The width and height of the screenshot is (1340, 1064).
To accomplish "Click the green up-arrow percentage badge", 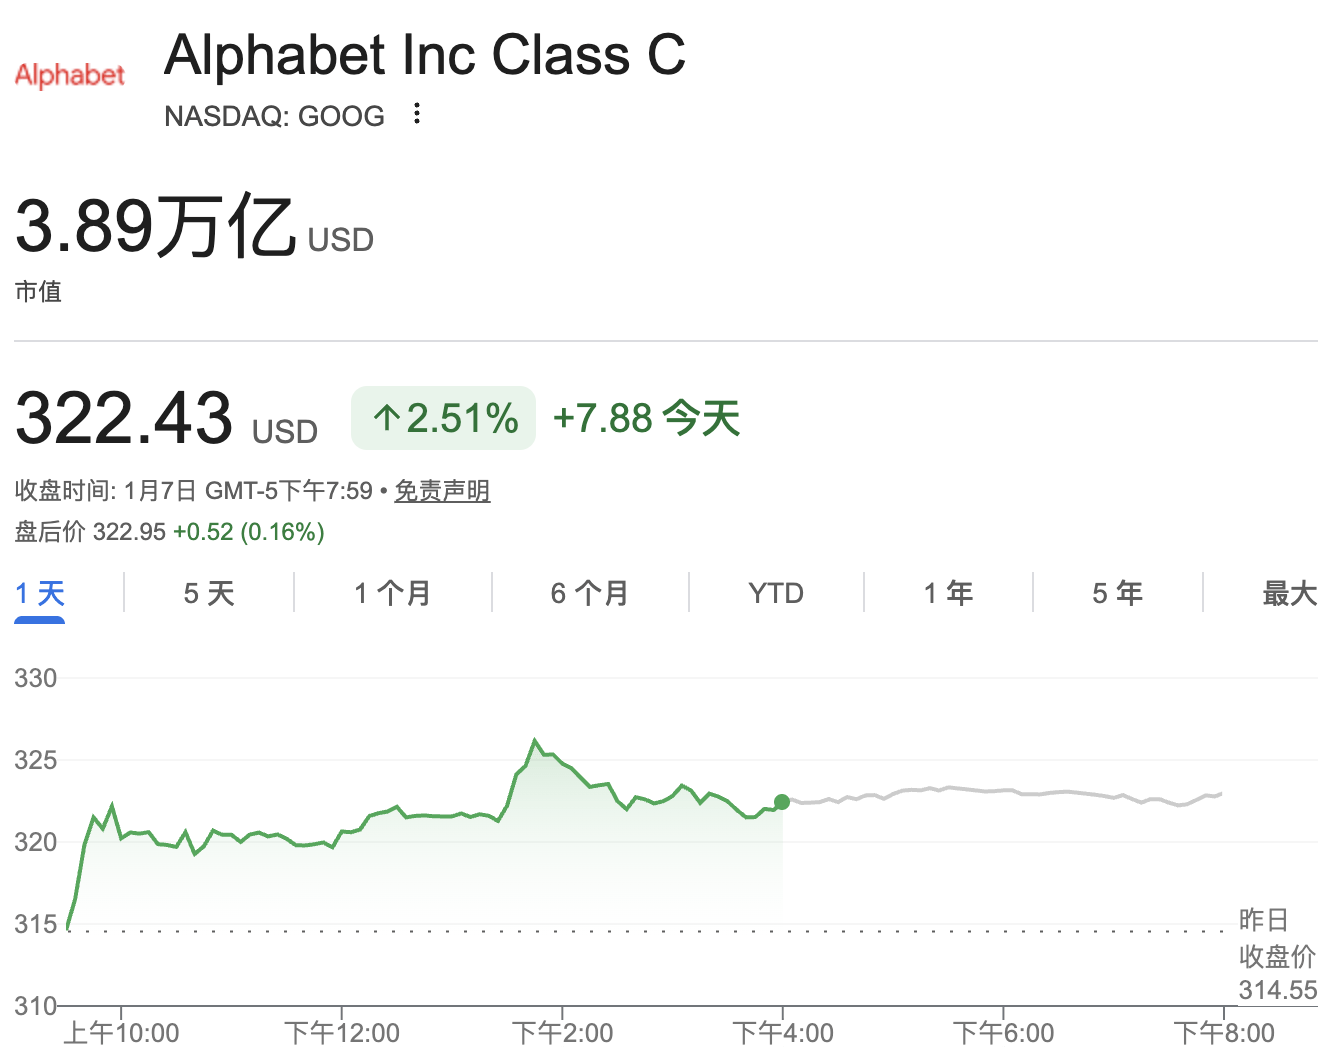I will (443, 418).
